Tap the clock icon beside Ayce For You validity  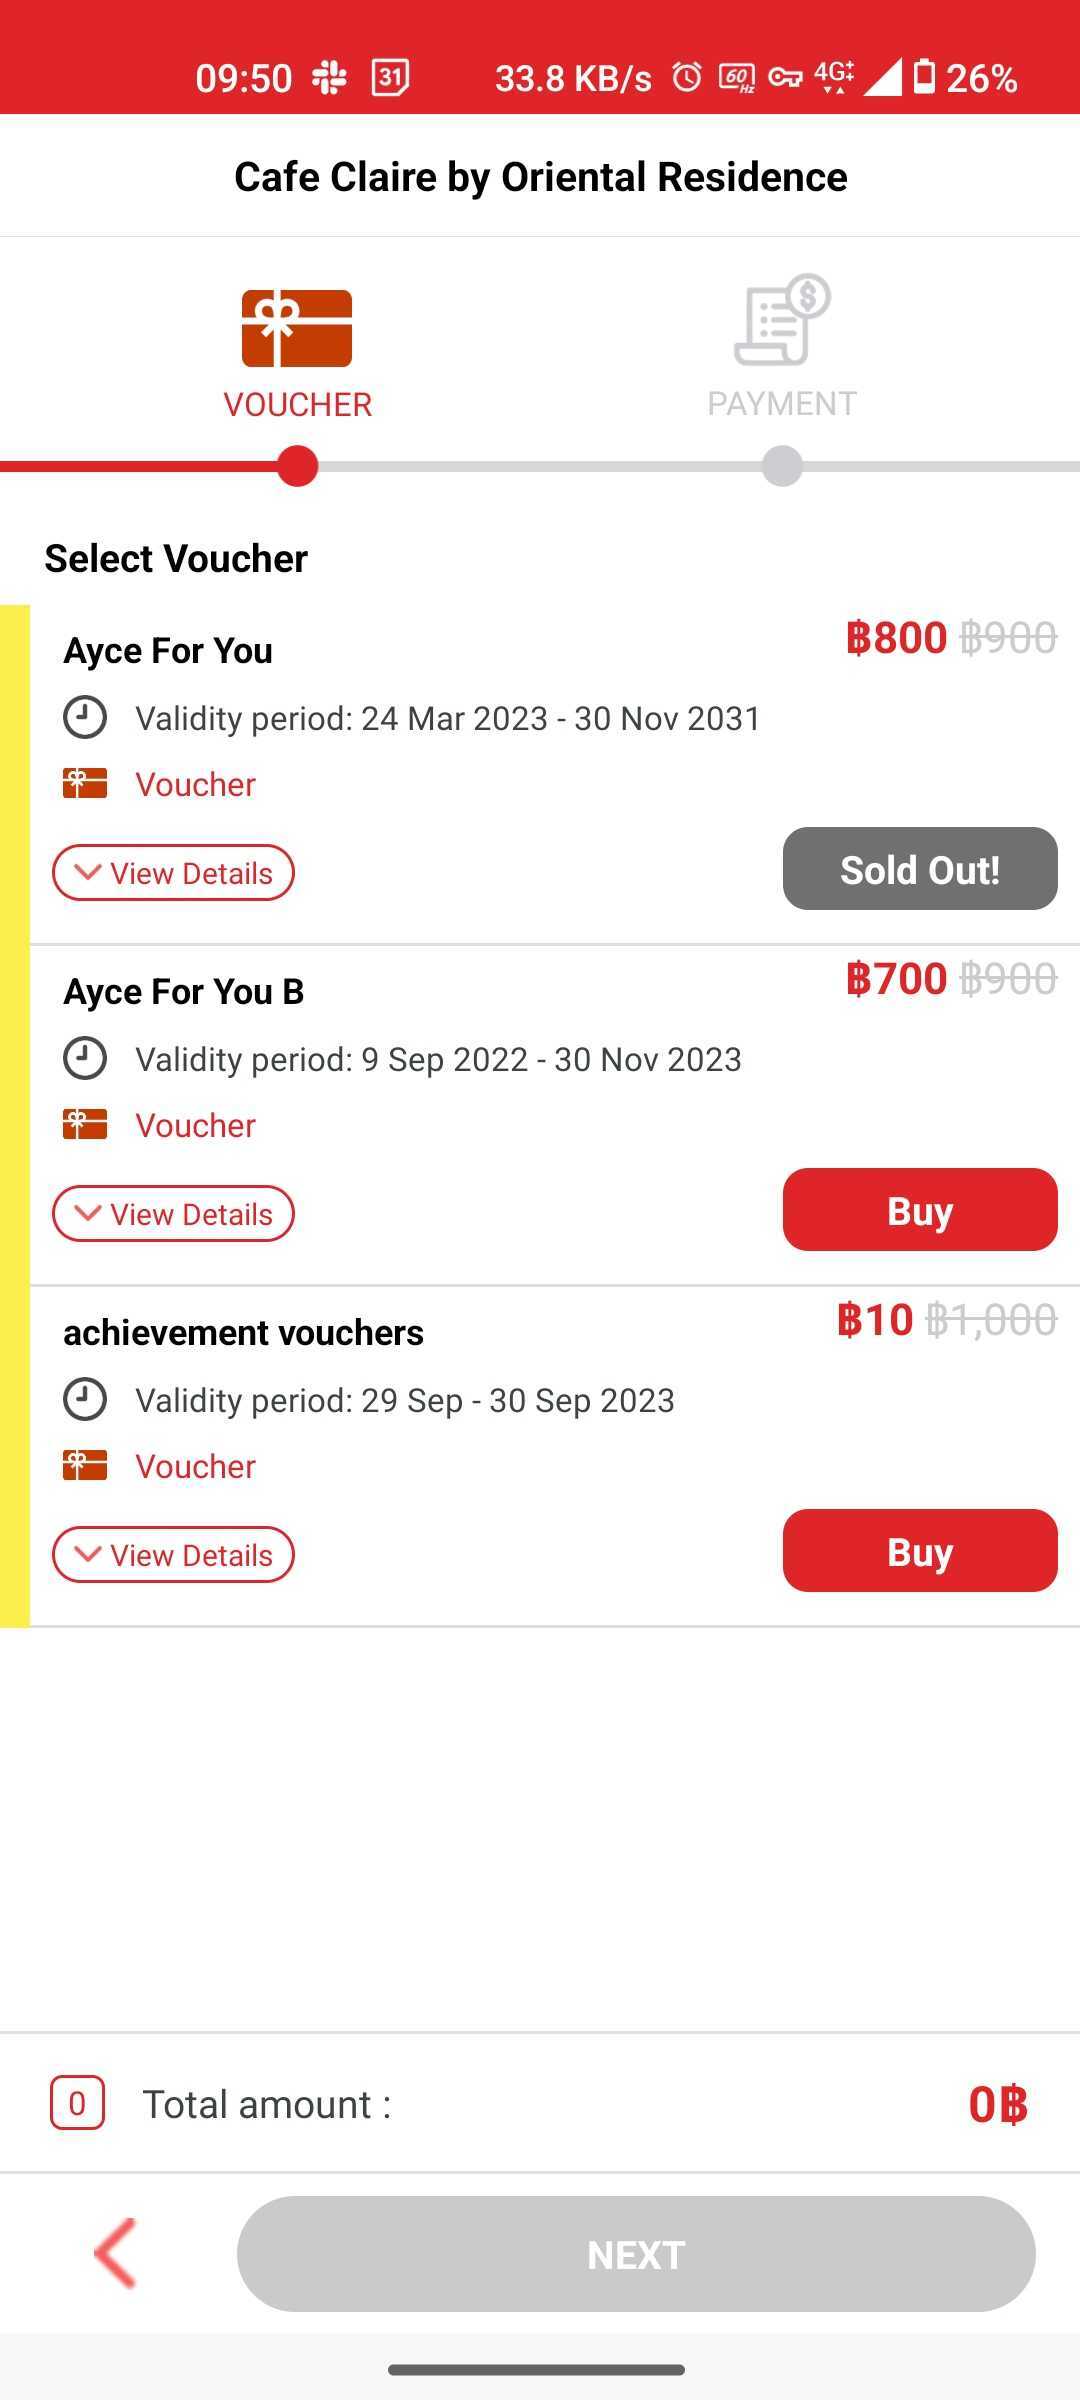[85, 718]
